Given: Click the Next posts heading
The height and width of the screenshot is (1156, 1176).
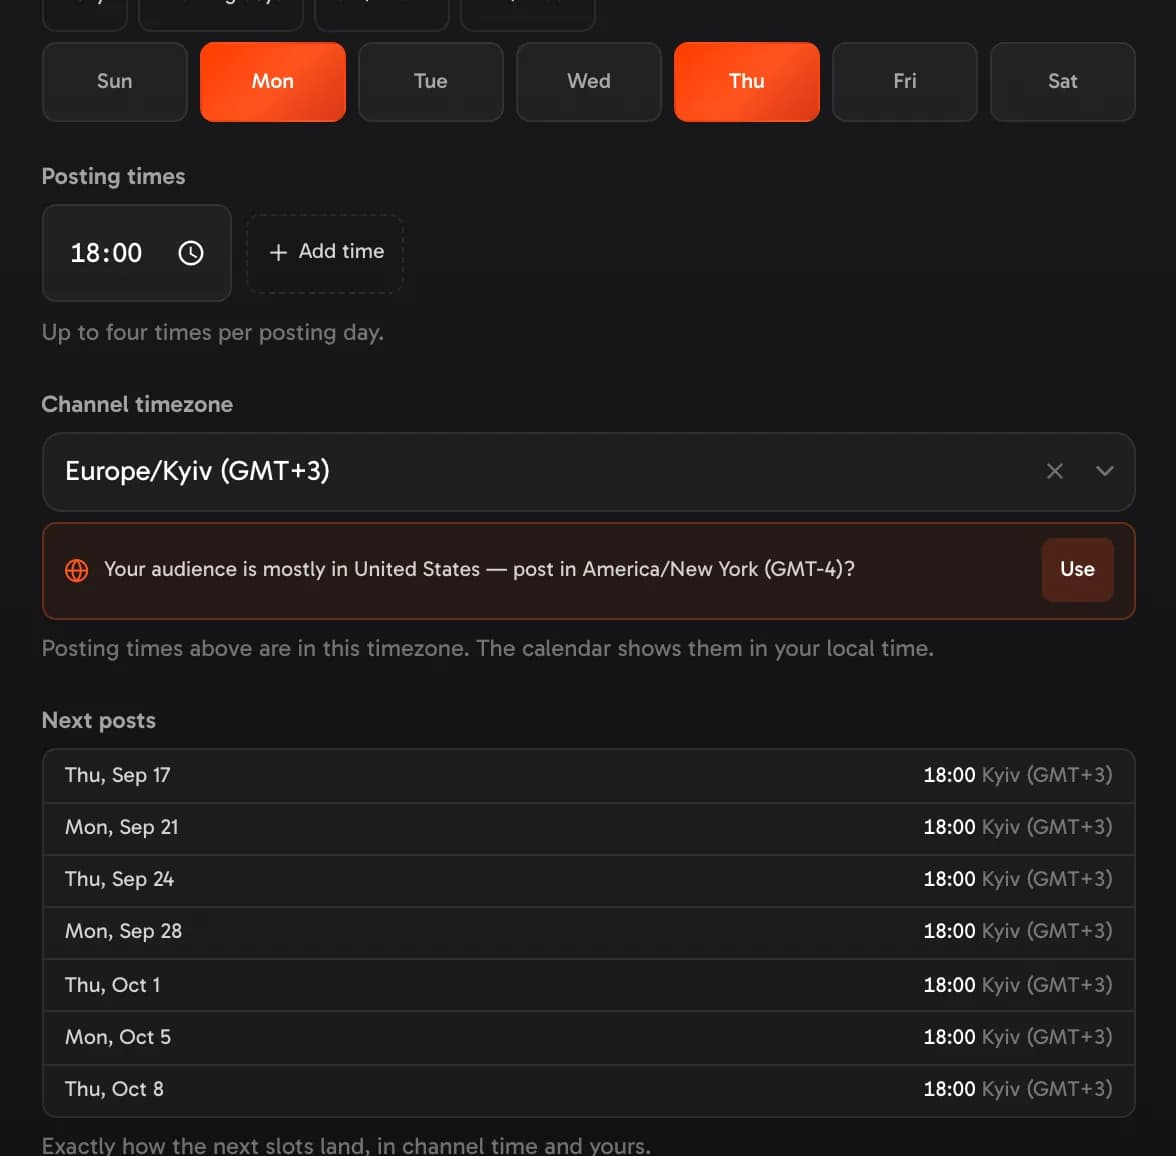Looking at the screenshot, I should [x=99, y=720].
